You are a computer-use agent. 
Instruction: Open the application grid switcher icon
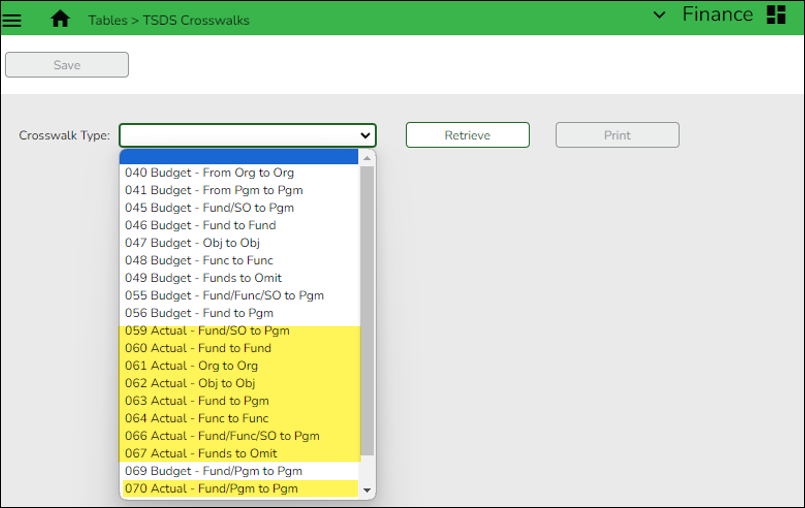pos(776,15)
